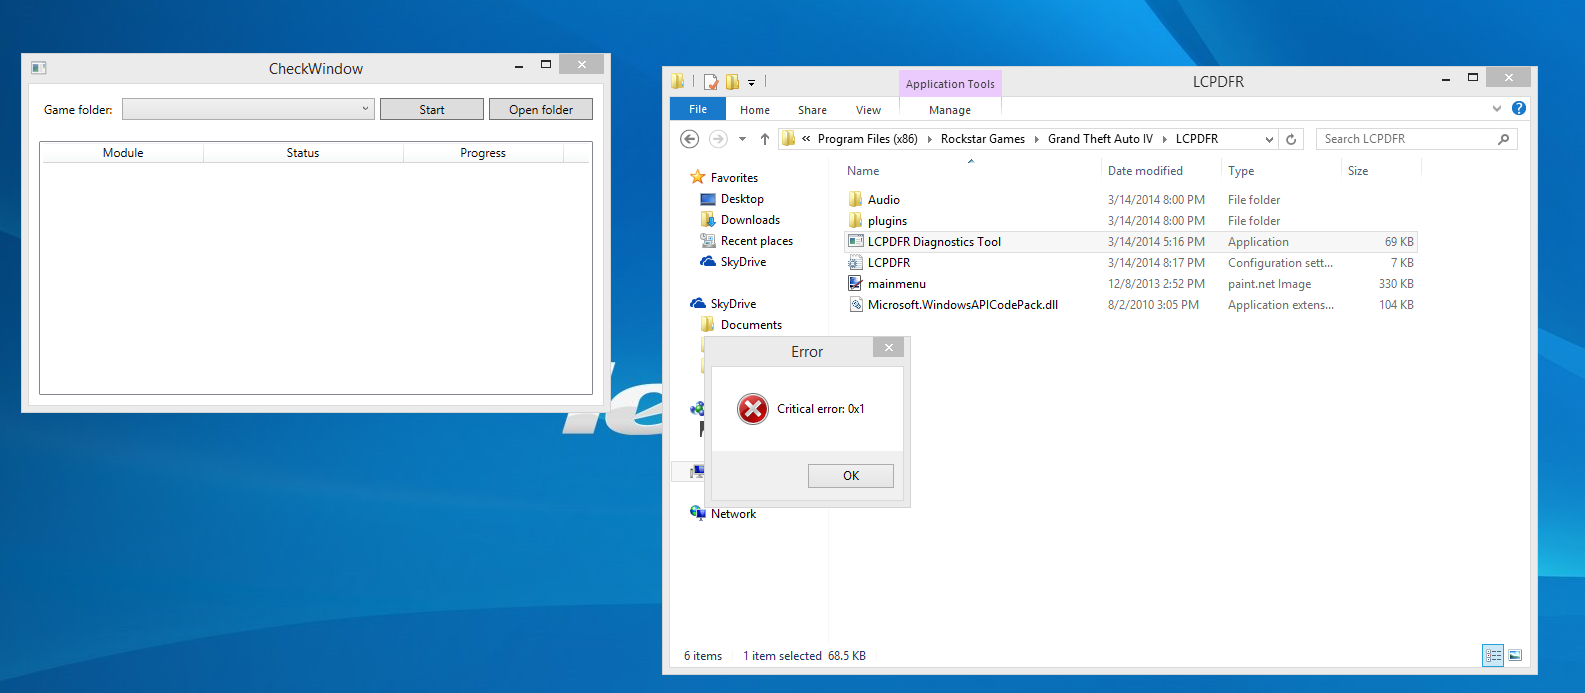This screenshot has height=693, width=1585.
Task: Select the plugins folder icon
Action: (855, 220)
